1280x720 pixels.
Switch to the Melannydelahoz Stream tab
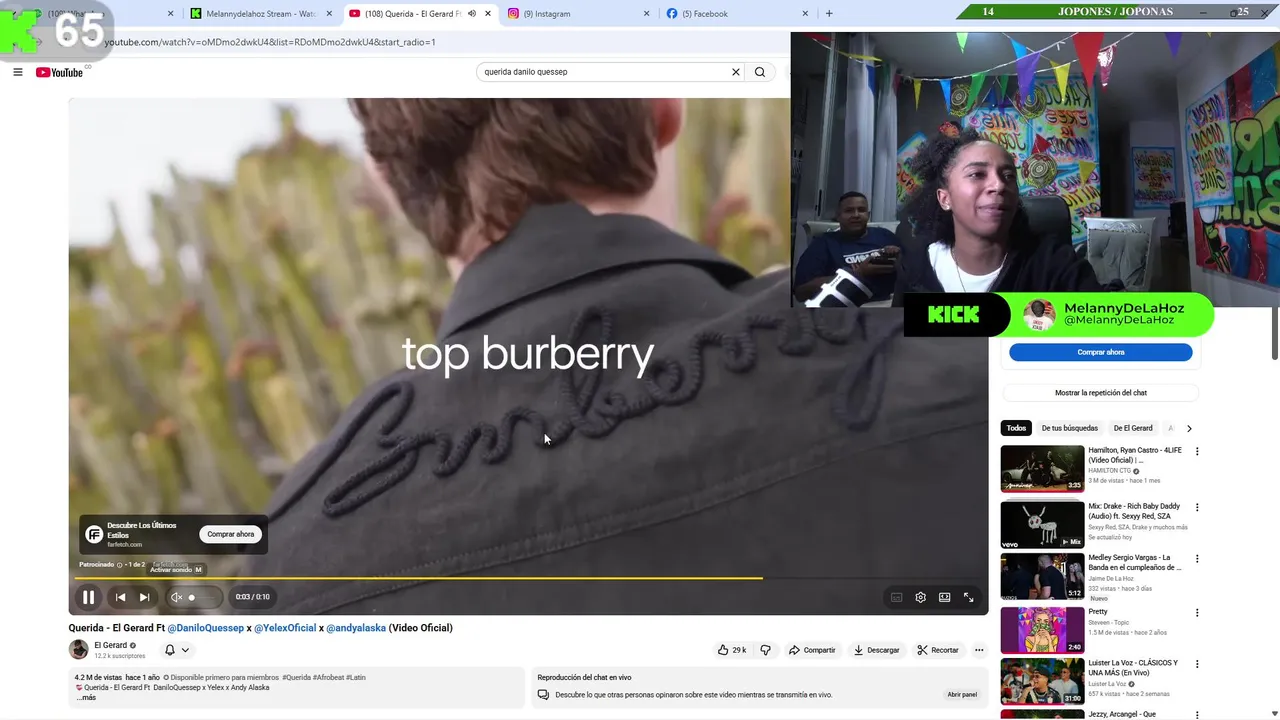(x=261, y=14)
